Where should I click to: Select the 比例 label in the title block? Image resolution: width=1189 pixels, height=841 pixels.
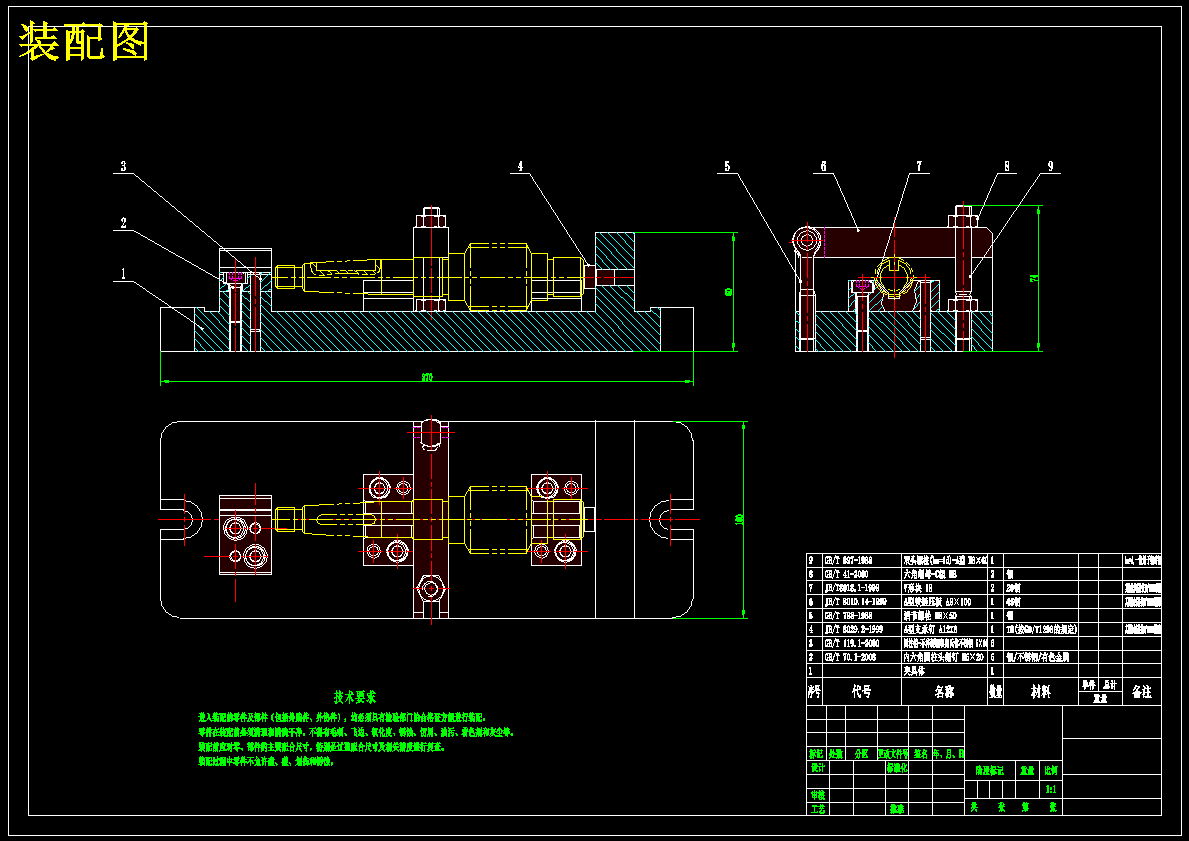click(x=1051, y=770)
